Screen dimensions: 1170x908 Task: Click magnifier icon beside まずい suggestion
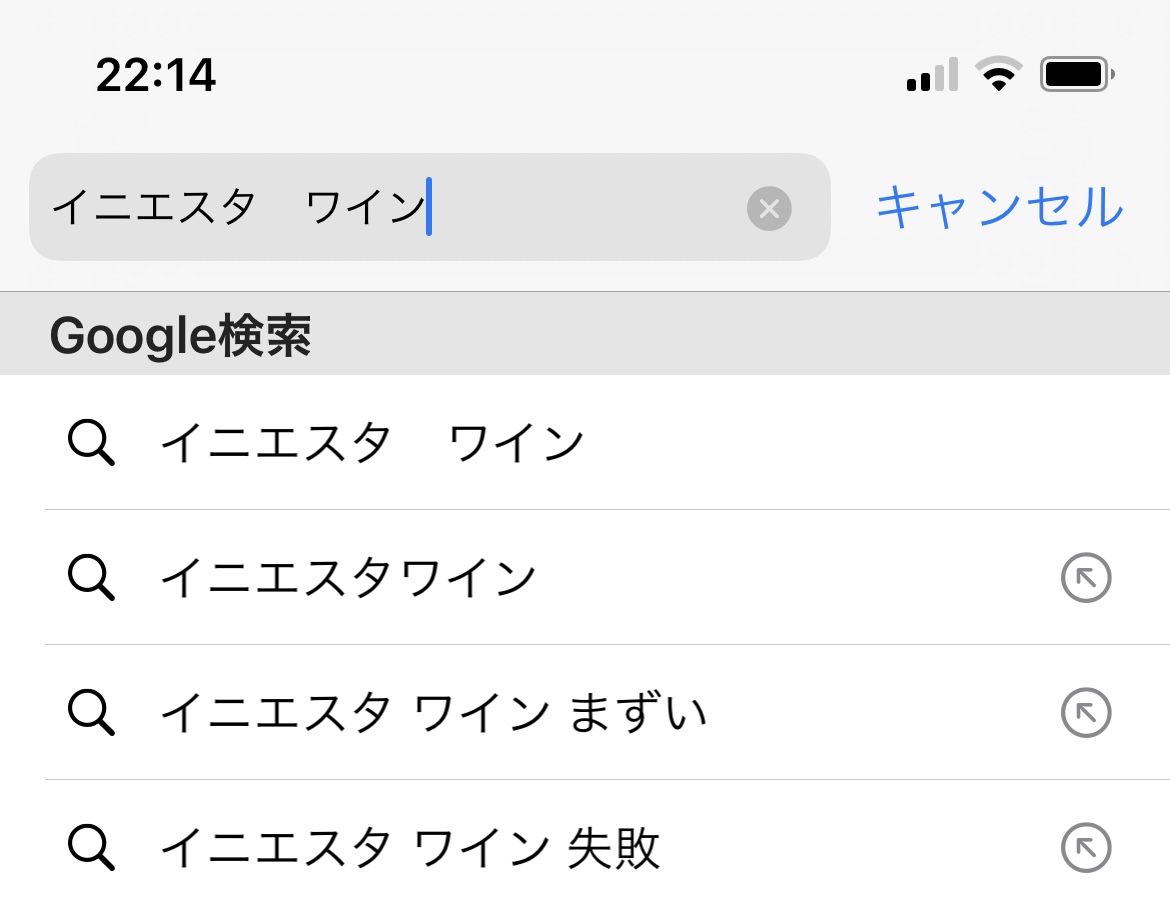[x=91, y=713]
